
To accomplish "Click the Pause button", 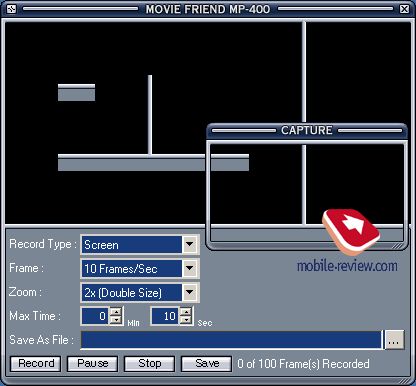I will pos(92,363).
